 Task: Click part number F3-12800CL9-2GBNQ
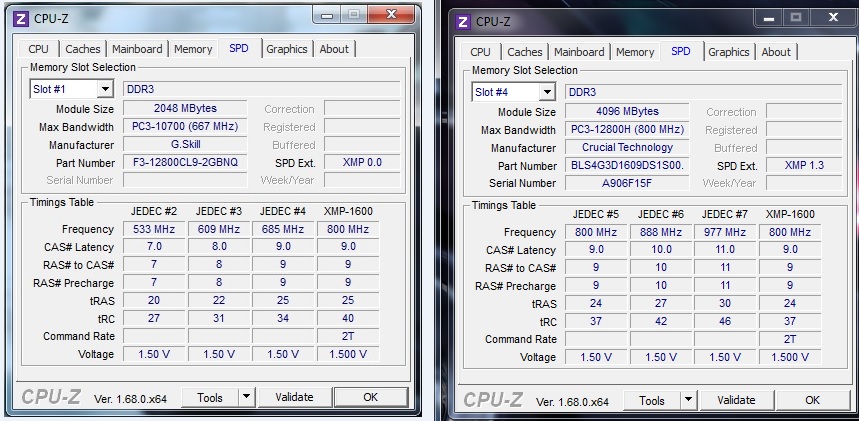(x=185, y=162)
